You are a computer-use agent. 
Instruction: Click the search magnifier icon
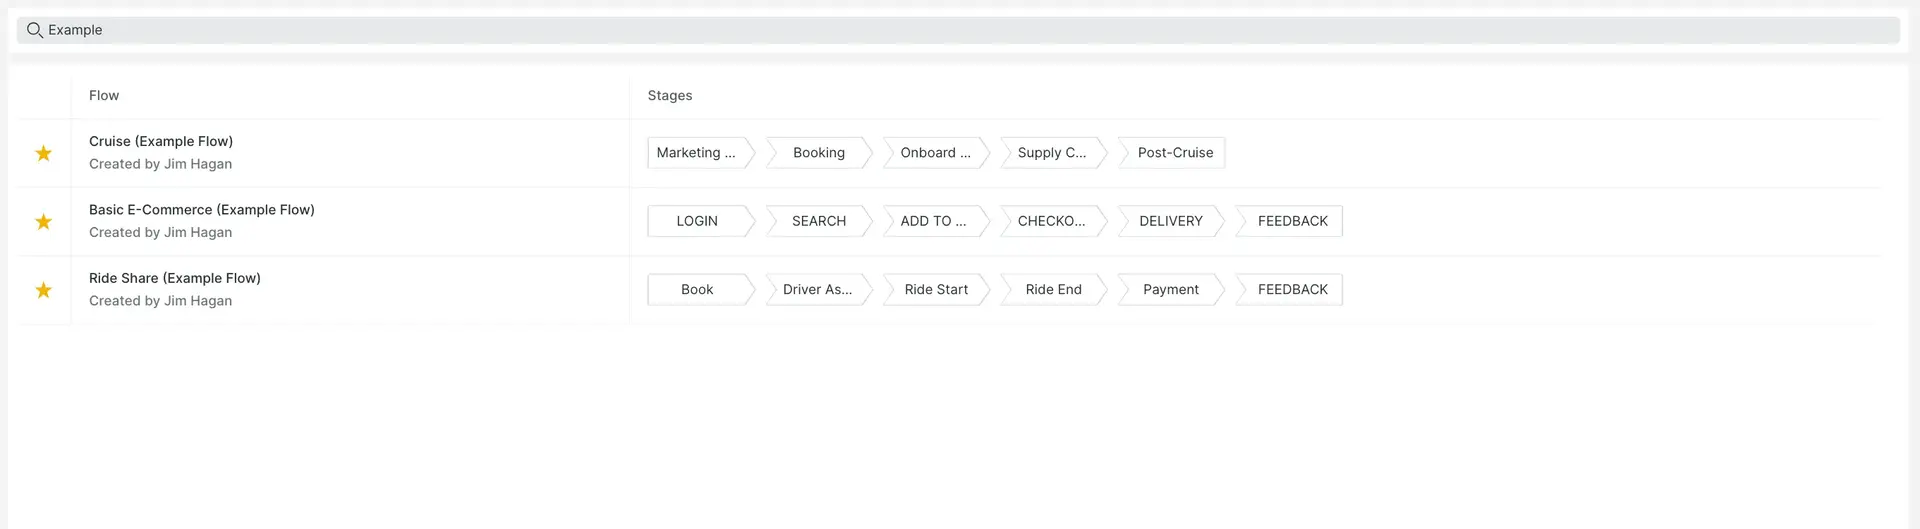tap(34, 30)
